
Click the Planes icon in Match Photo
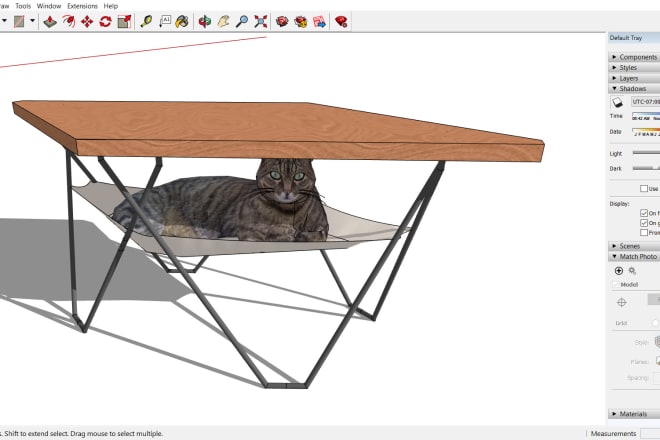[x=658, y=361]
